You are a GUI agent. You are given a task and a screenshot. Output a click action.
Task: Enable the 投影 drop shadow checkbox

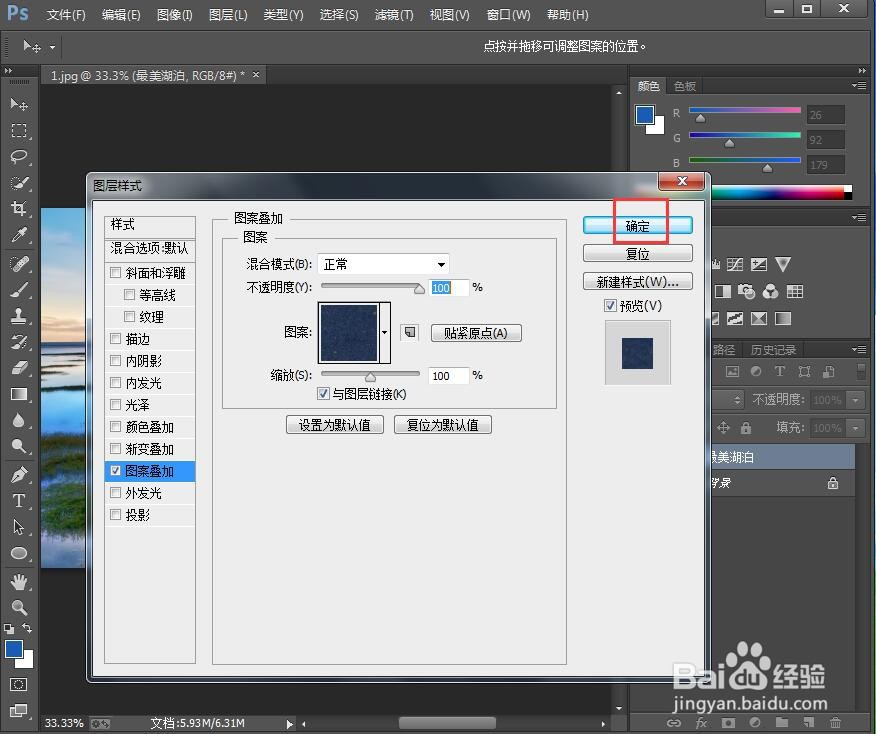tap(116, 514)
